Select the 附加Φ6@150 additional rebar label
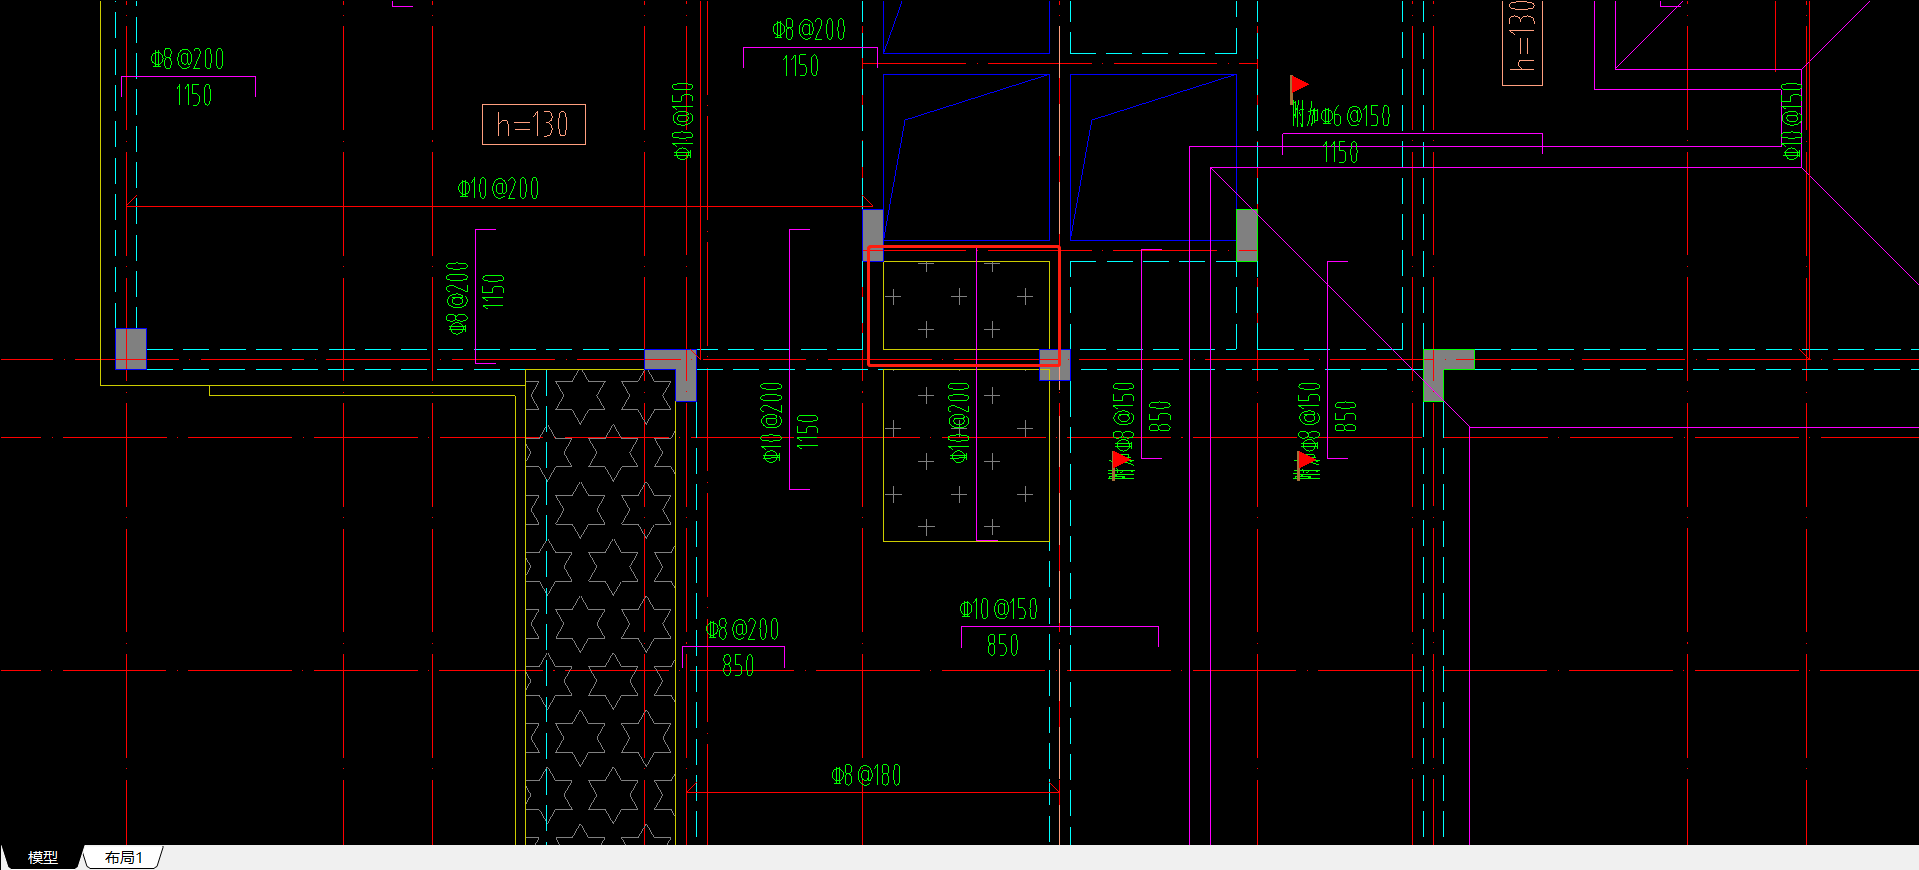 pyautogui.click(x=1342, y=116)
